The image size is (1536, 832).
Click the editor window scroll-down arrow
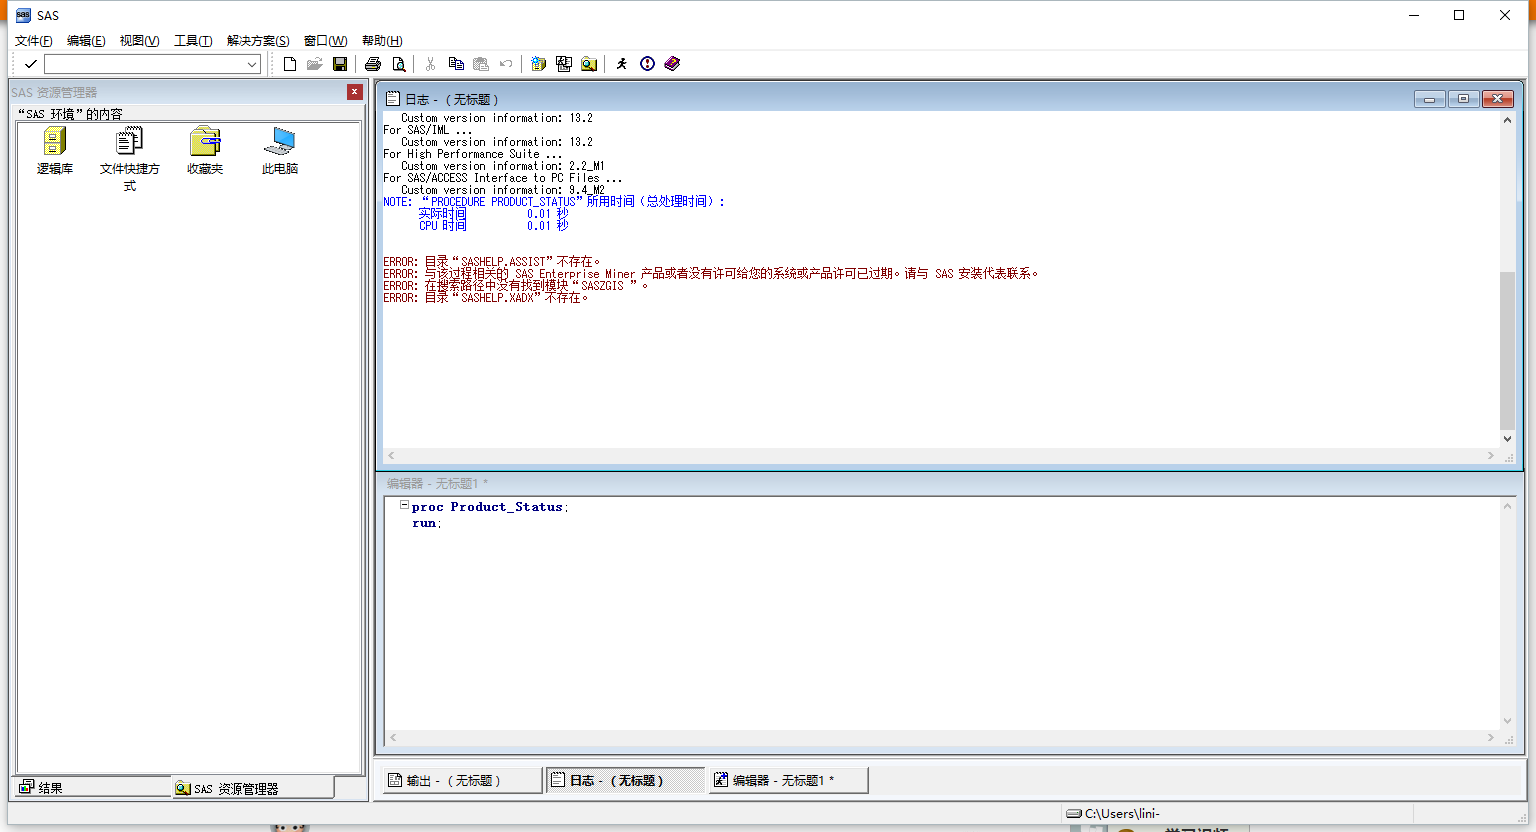(1507, 721)
